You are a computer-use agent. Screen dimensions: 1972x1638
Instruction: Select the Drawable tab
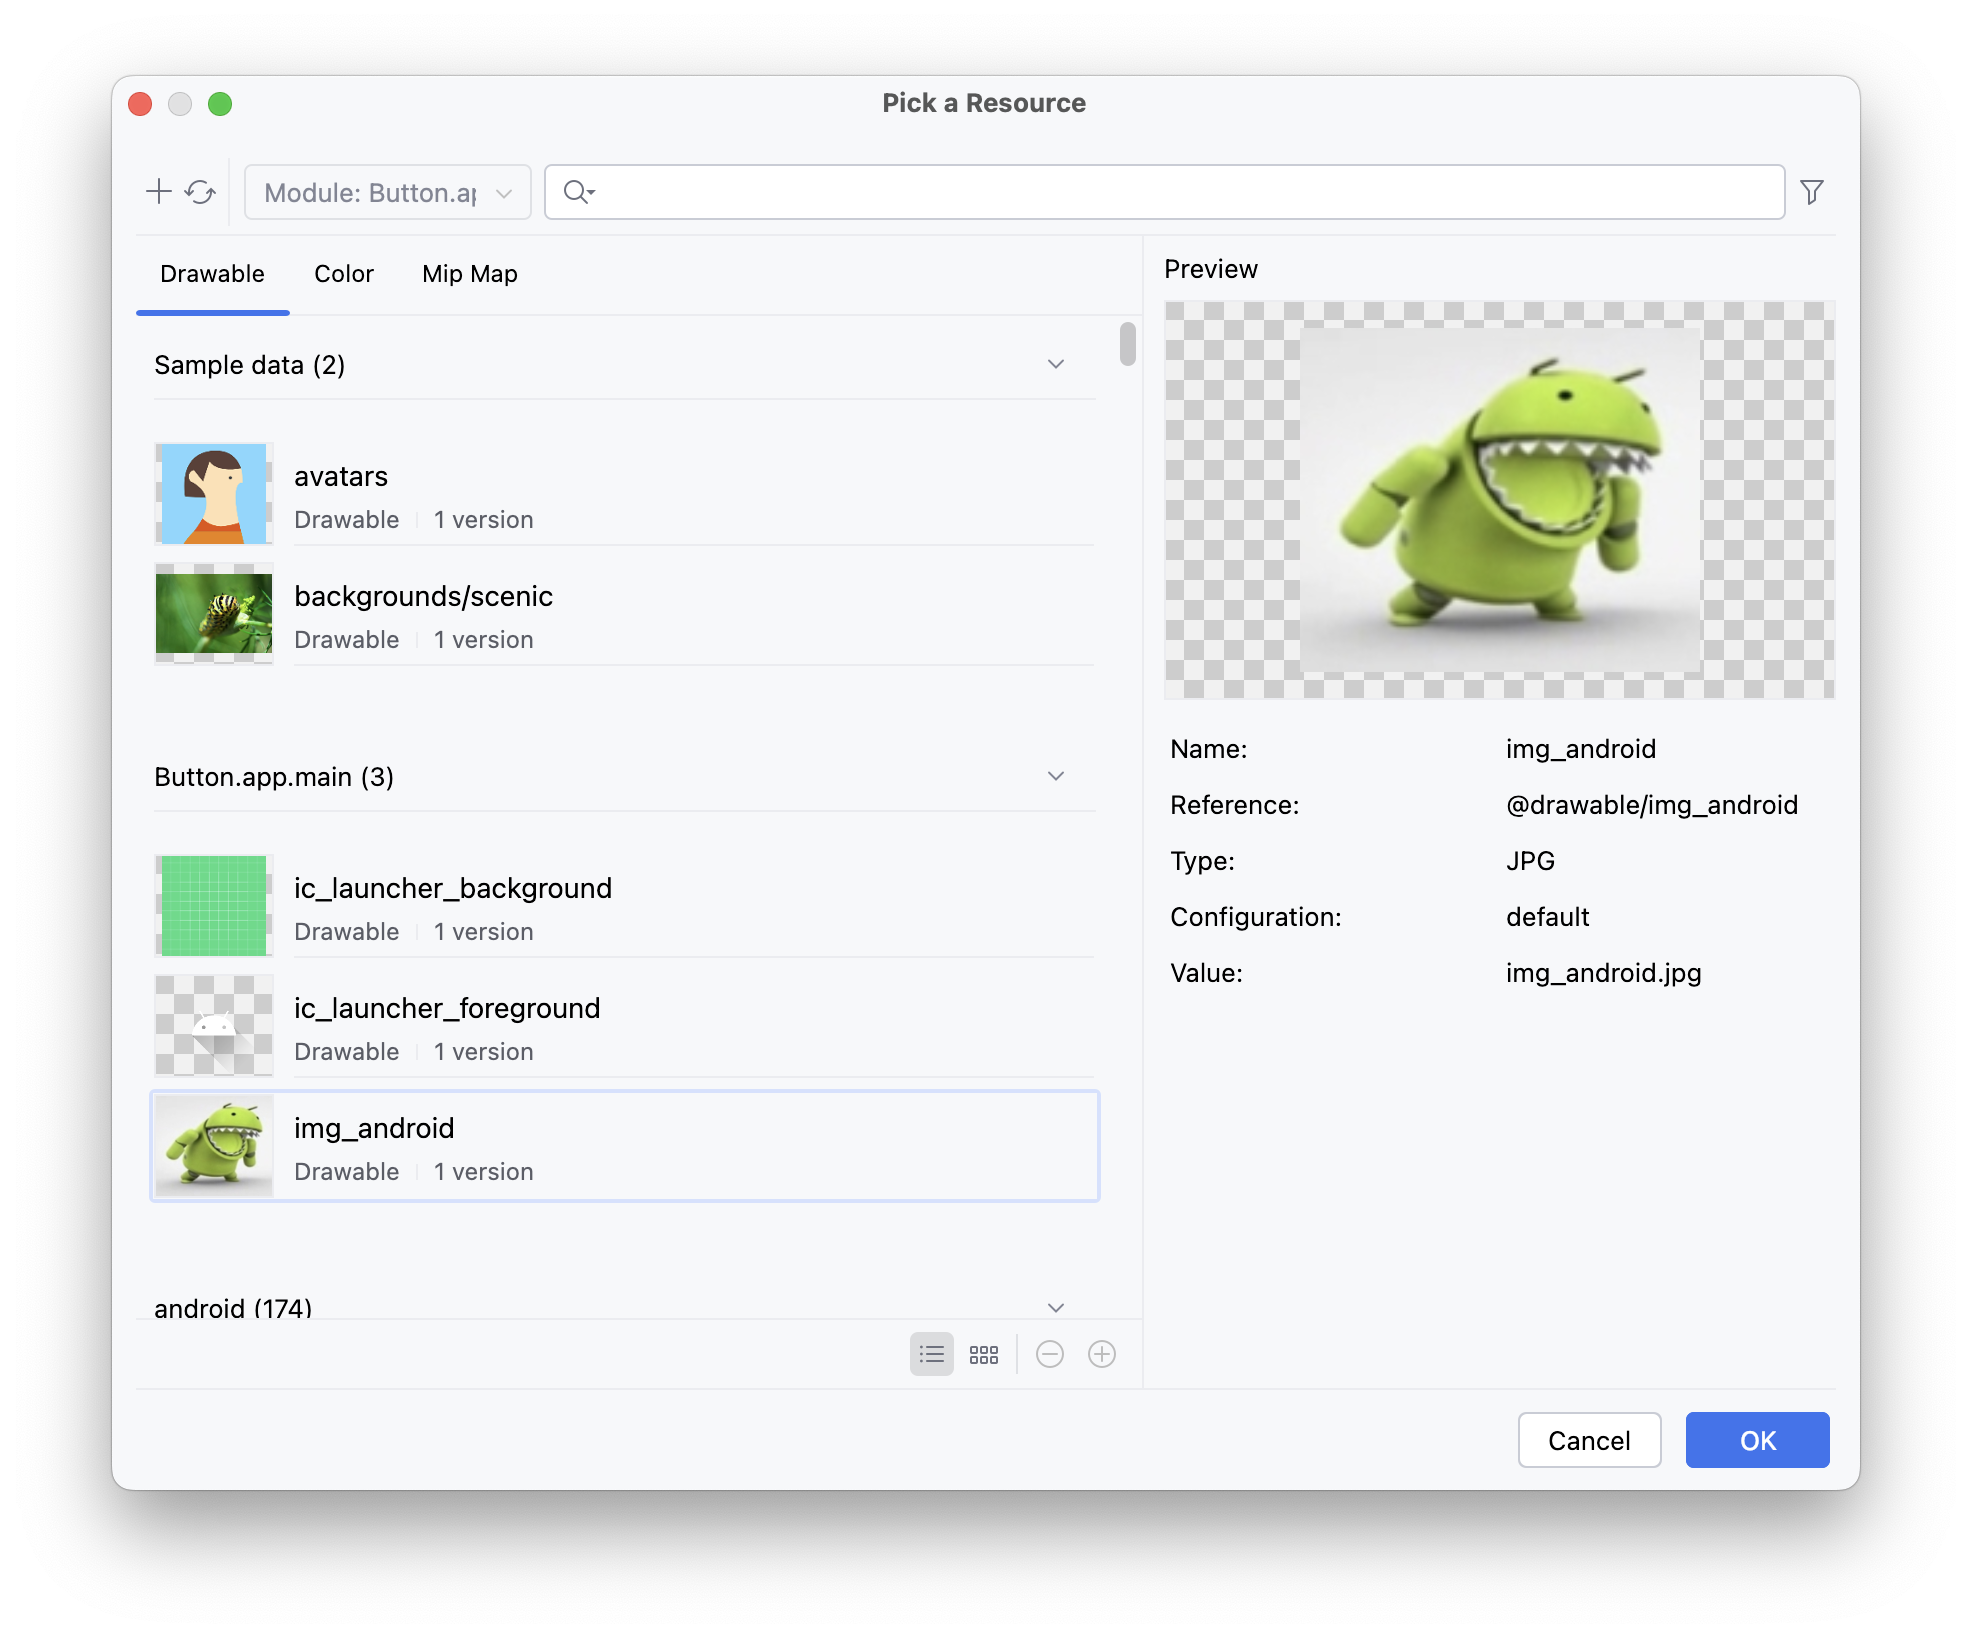(212, 274)
